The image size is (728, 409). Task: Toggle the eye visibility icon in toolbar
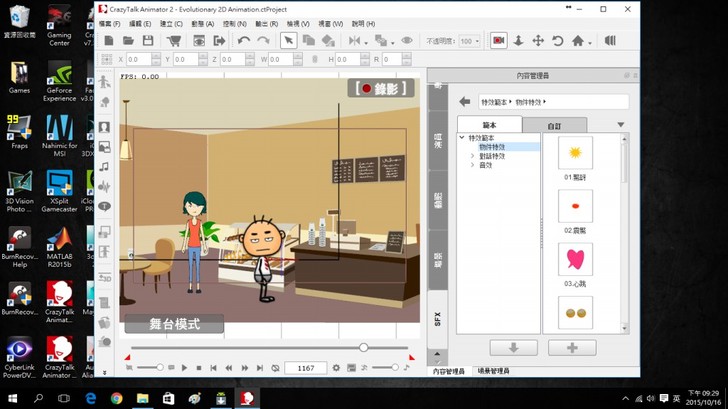(407, 41)
